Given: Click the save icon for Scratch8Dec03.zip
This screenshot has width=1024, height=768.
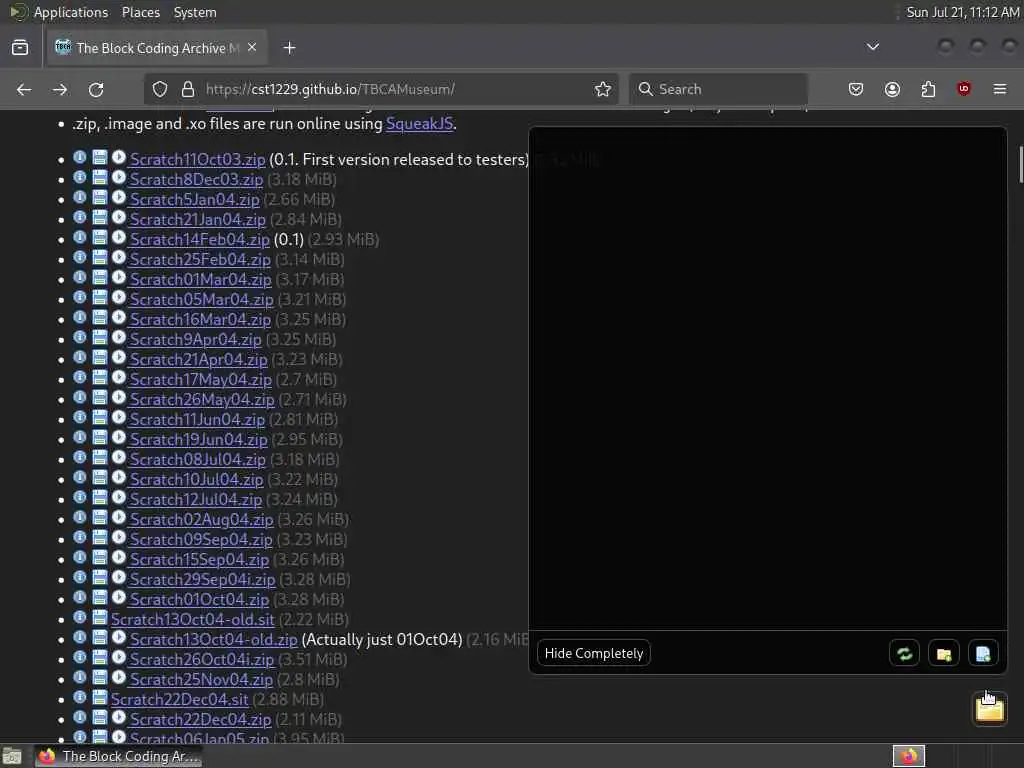Looking at the screenshot, I should [99, 178].
